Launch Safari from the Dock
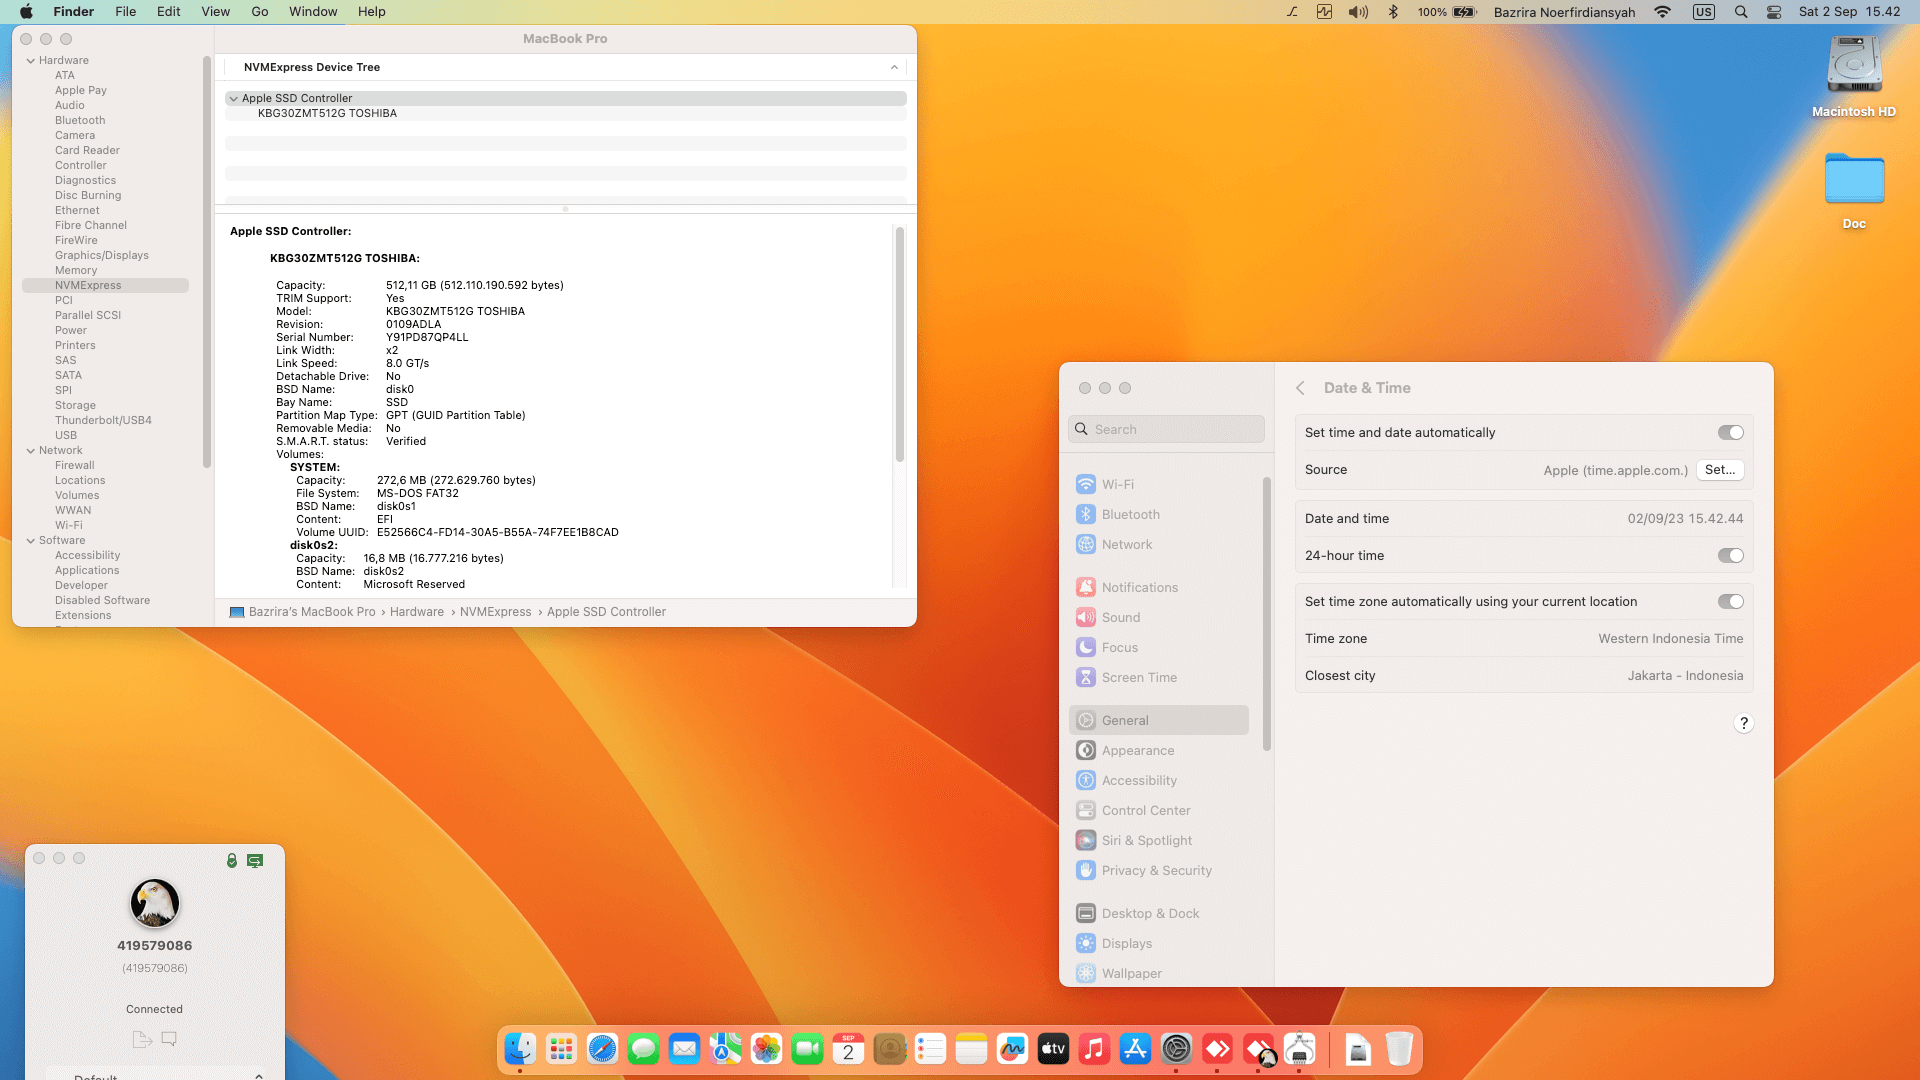 coord(602,1049)
